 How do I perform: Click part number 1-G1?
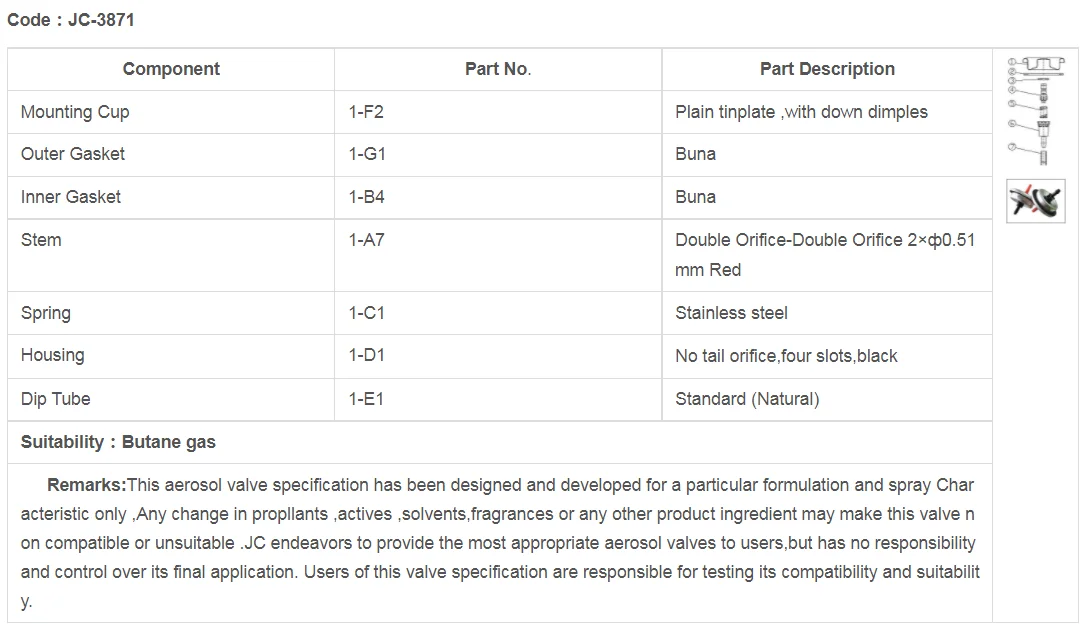point(367,154)
